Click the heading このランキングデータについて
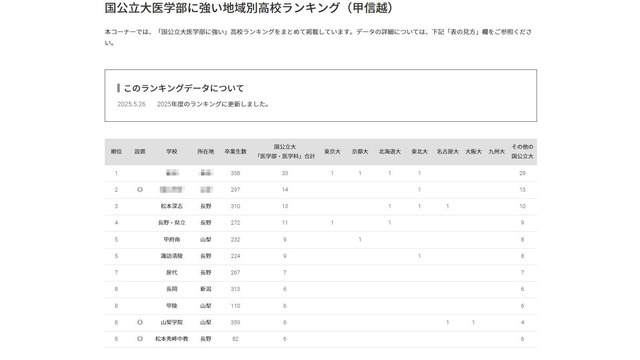640x360 pixels. 184,88
